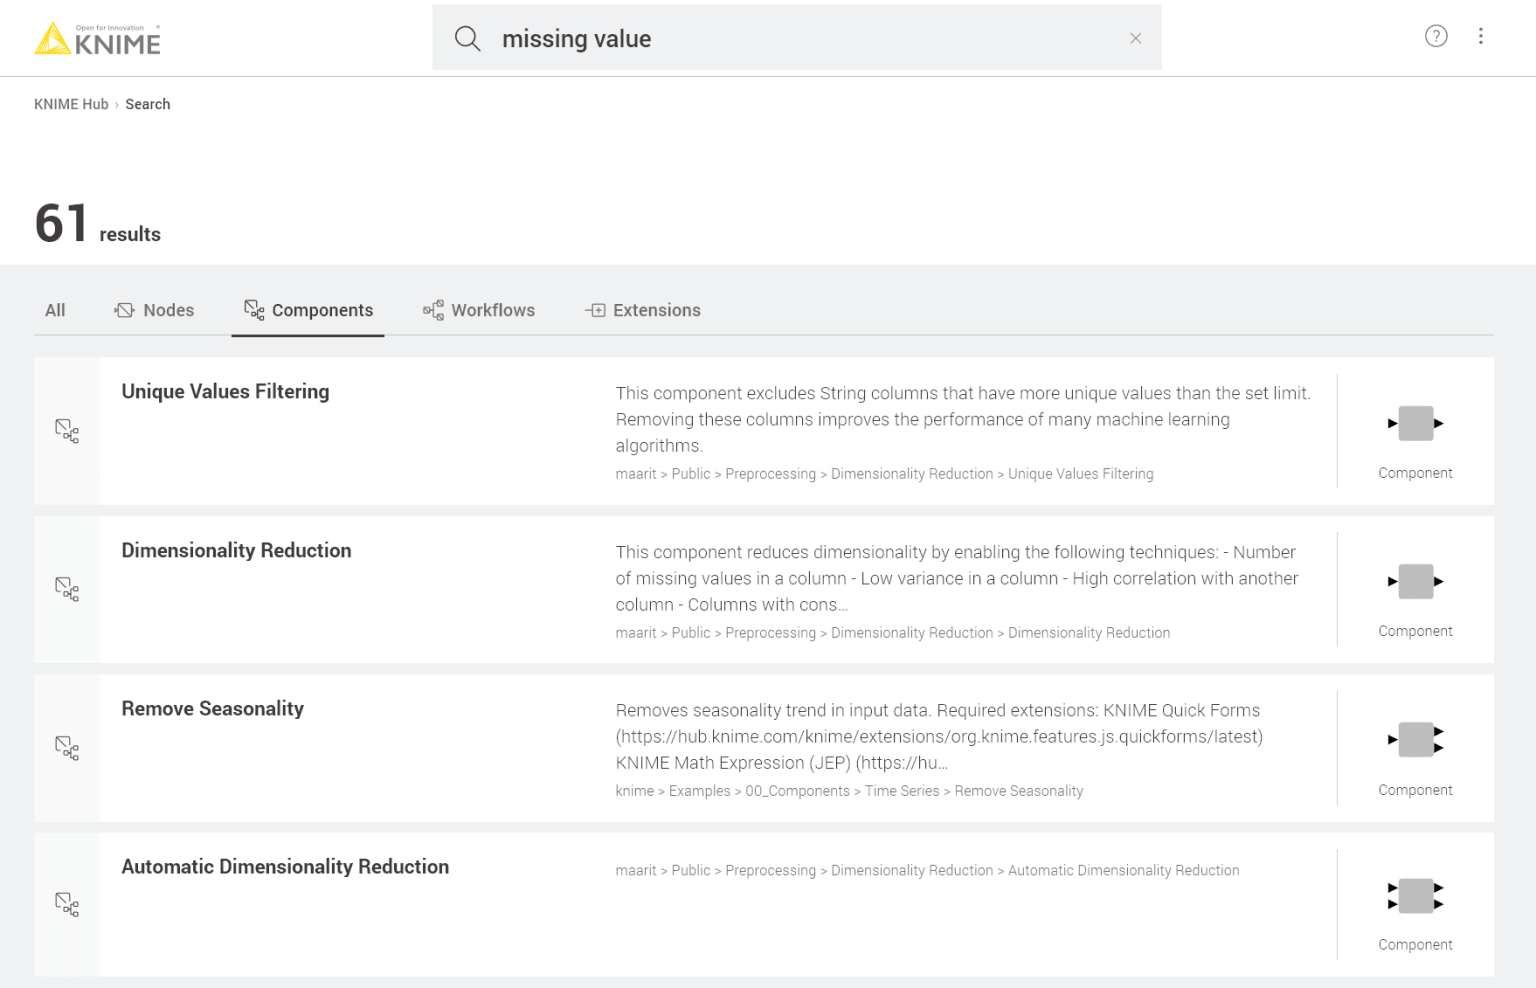Open Unique Values Filtering result
Image resolution: width=1536 pixels, height=988 pixels.
click(x=225, y=391)
